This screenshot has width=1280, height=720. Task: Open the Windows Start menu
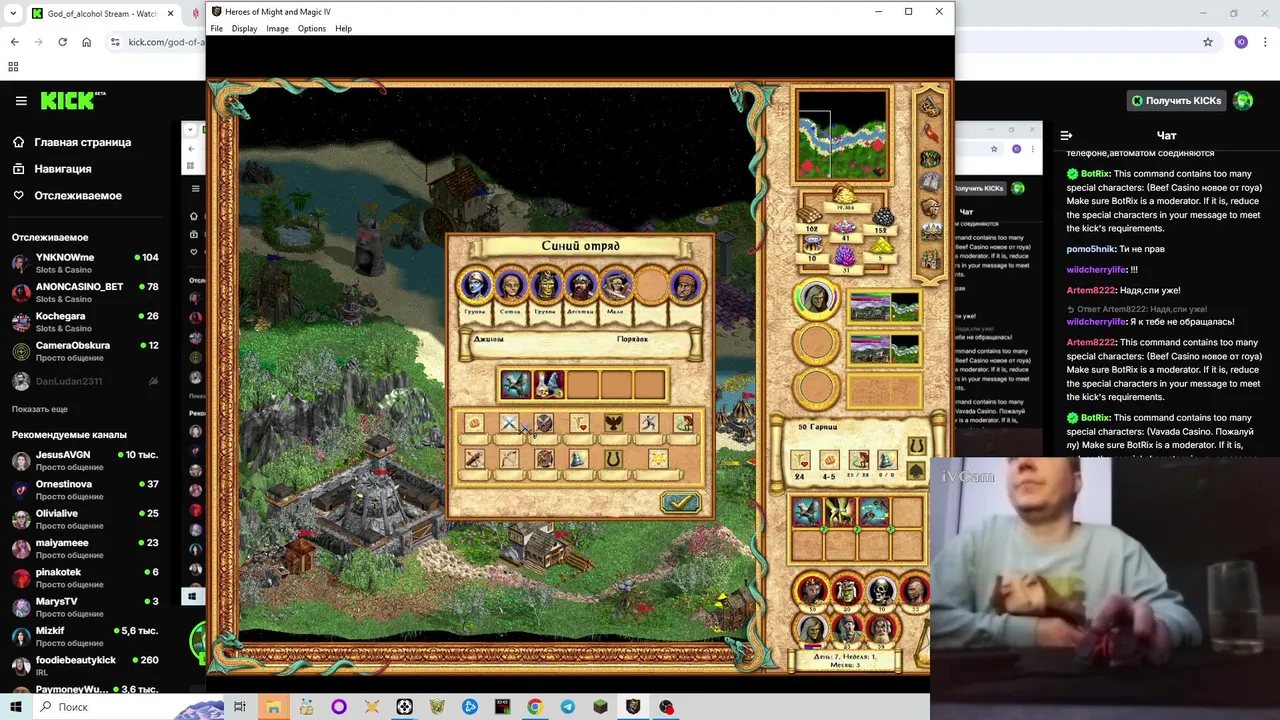(16, 707)
